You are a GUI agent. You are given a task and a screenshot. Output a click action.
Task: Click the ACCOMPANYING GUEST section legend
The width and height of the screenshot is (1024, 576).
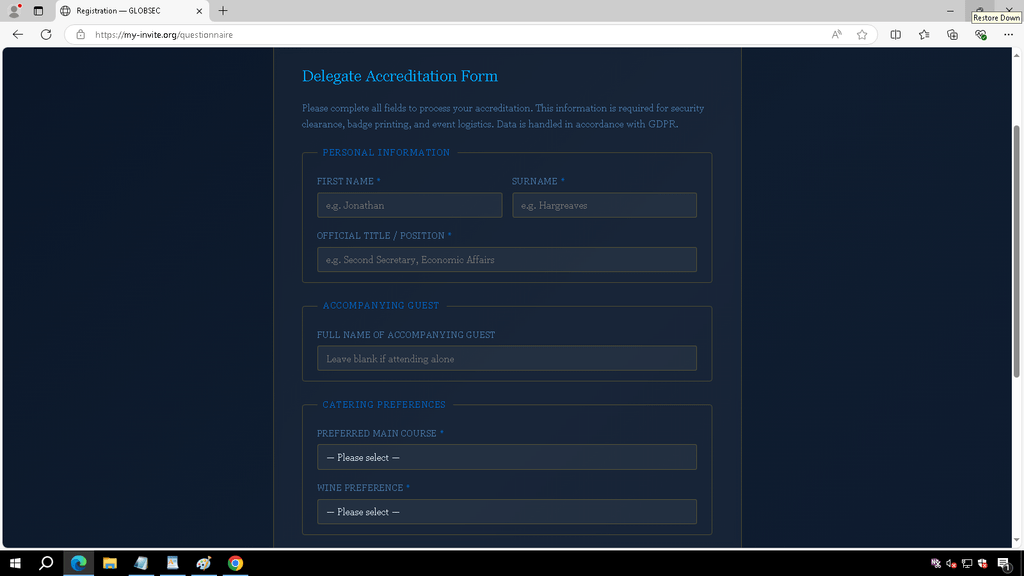coord(381,306)
